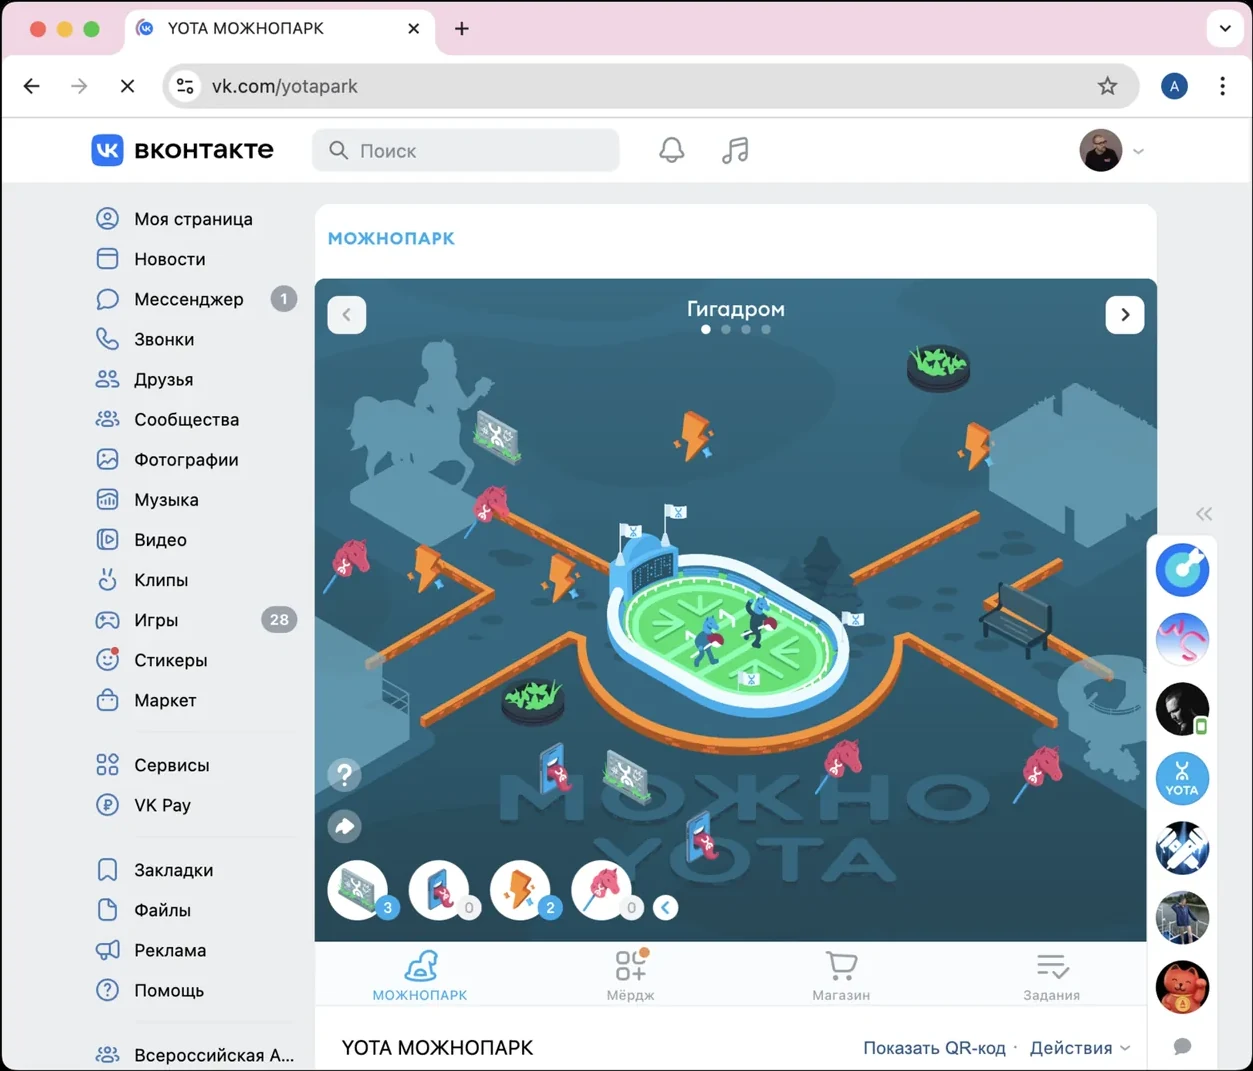The height and width of the screenshot is (1071, 1253).
Task: Switch to МОЖНОПАРК tab
Action: (420, 975)
